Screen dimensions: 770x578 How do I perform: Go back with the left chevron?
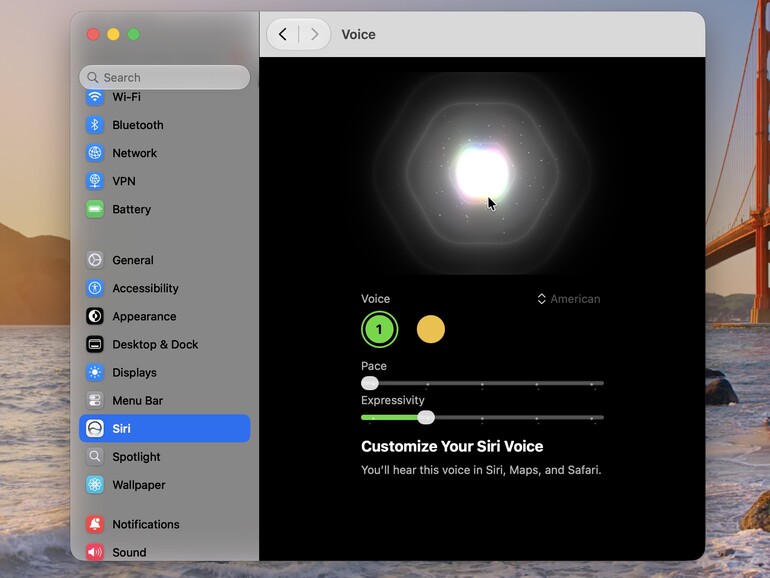tap(283, 34)
